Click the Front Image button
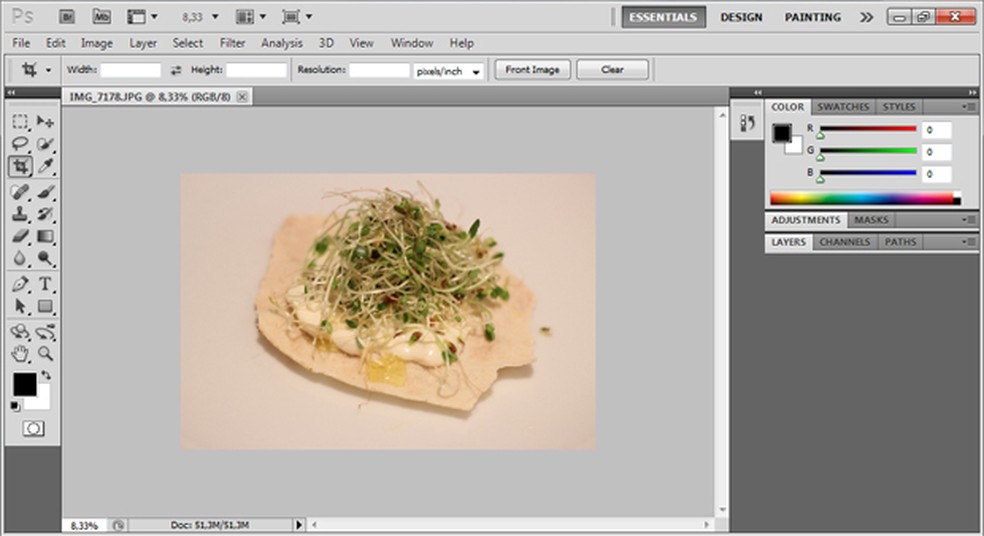Viewport: 984px width, 536px height. point(532,70)
